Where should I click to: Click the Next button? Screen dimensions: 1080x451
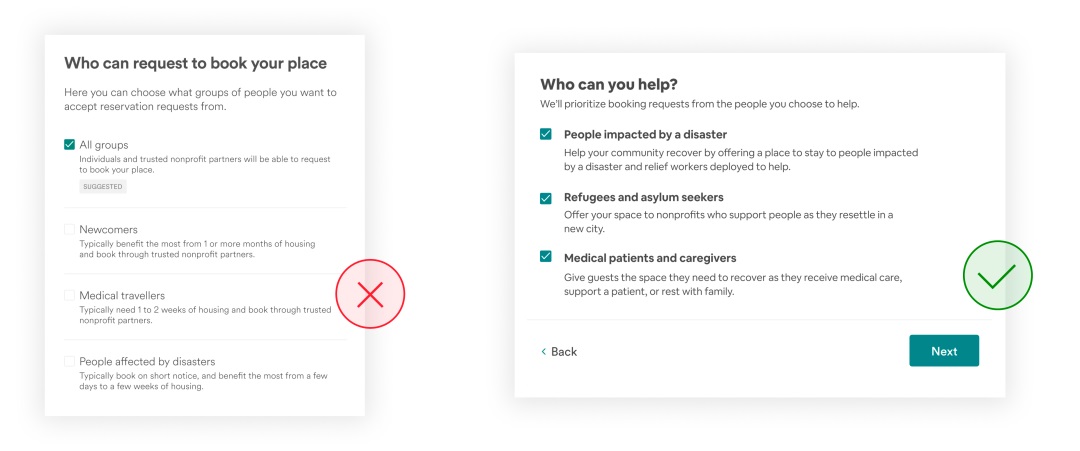click(x=944, y=350)
